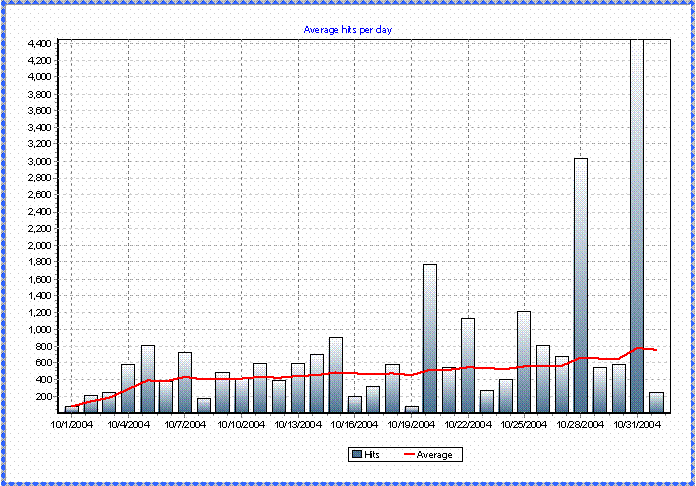Select the very short 10/19/2004 bar
This screenshot has width=696, height=486.
[411, 409]
